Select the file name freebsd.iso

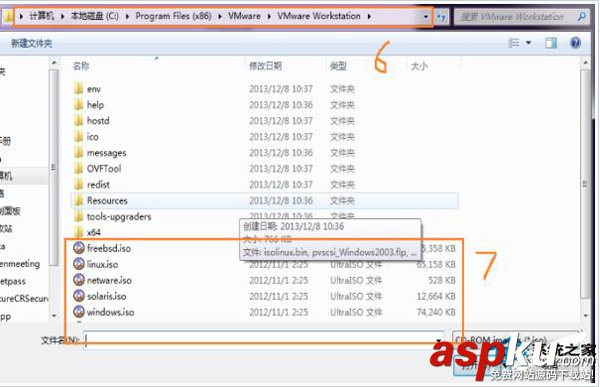(x=109, y=248)
